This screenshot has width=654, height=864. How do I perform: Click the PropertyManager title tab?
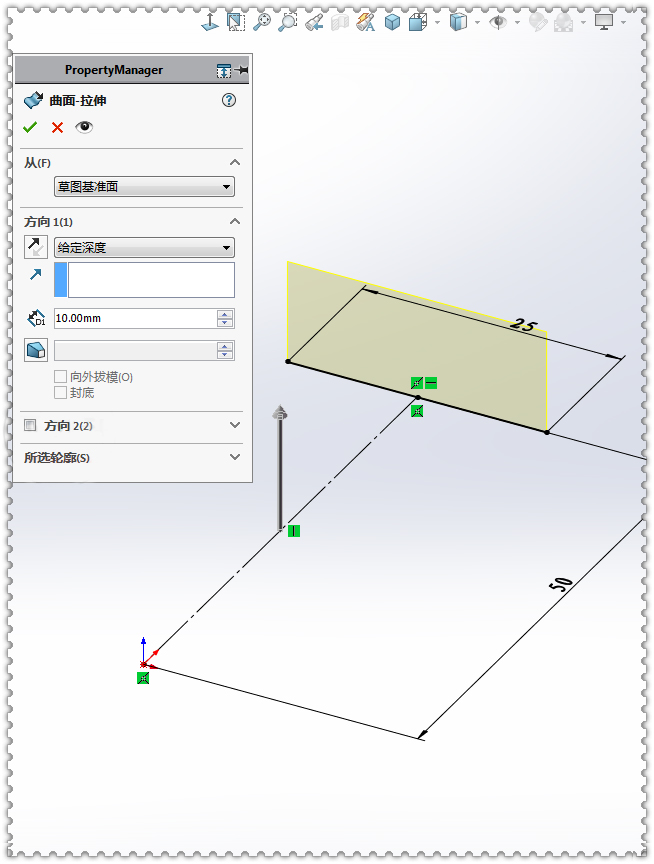113,70
